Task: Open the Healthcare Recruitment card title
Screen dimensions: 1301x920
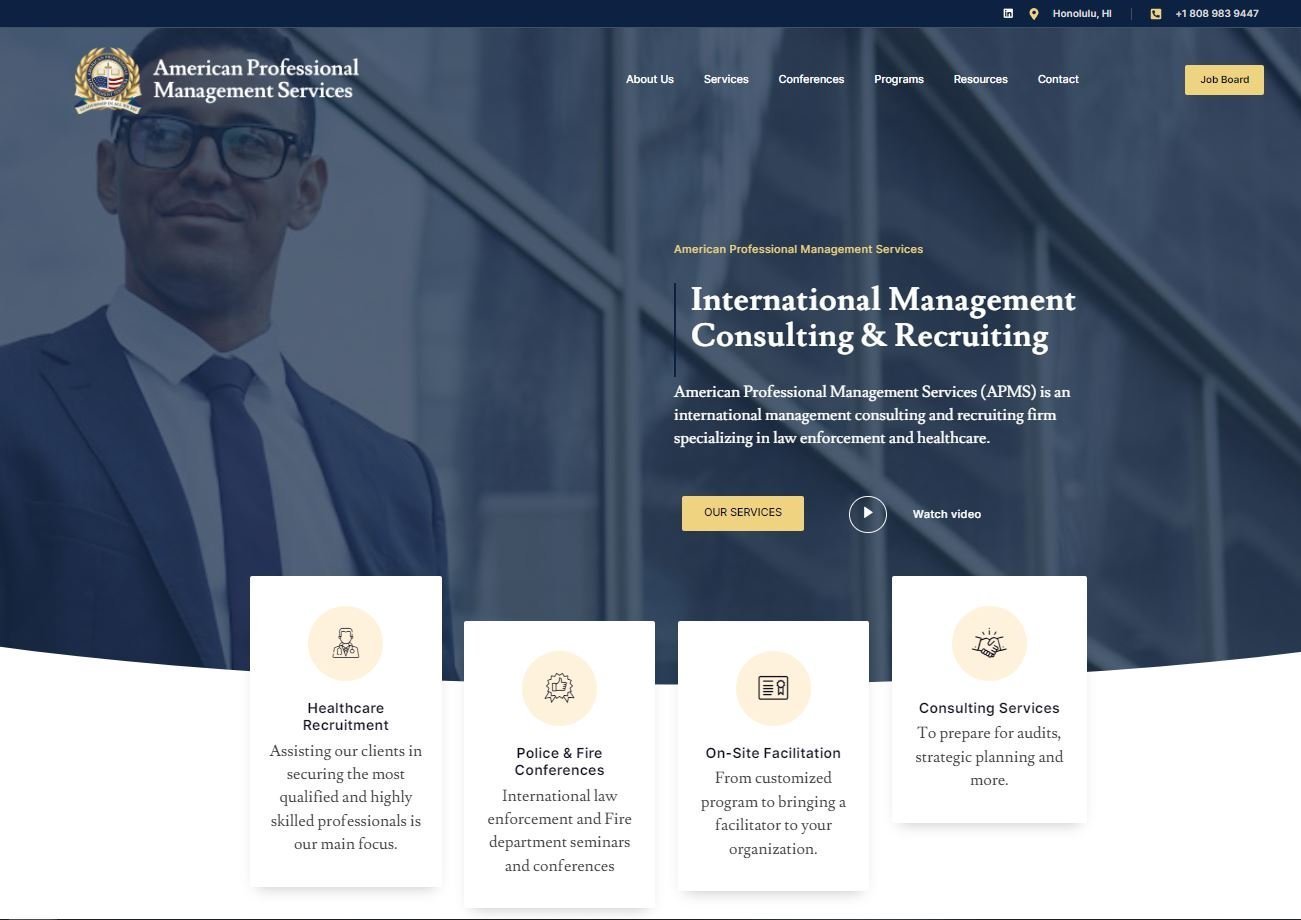Action: [x=346, y=717]
